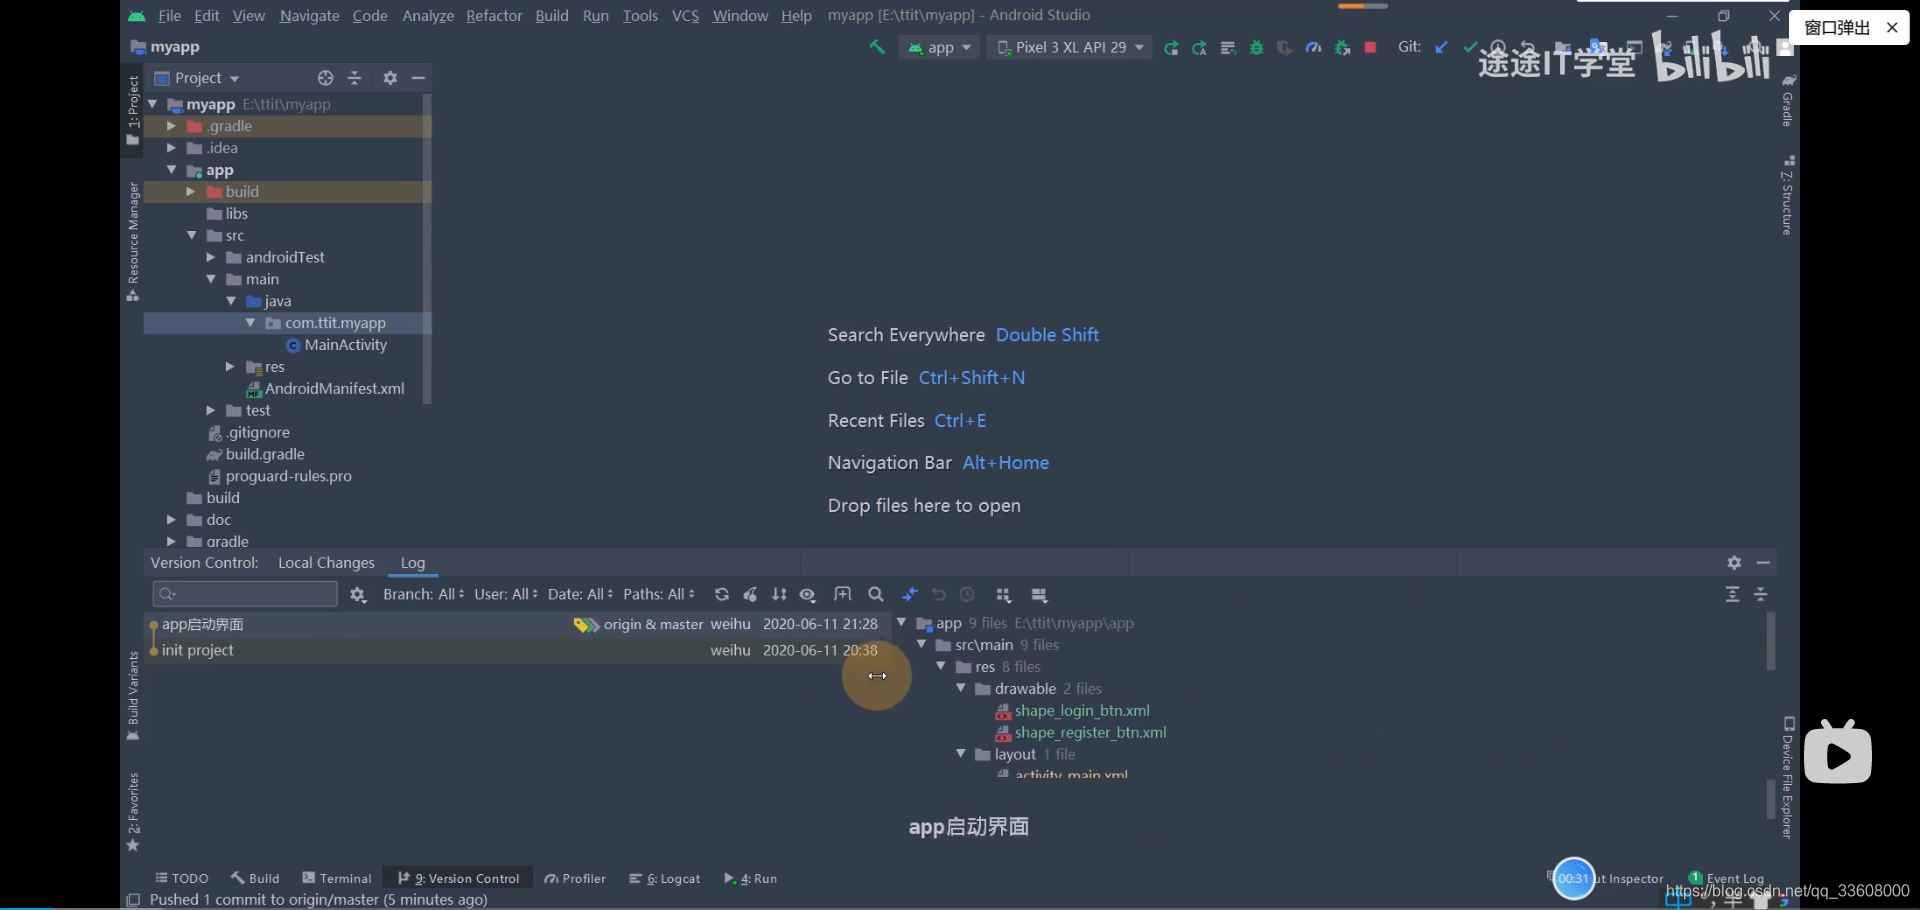Click Collapse All icon in commit details
1920x910 pixels.
(1761, 594)
